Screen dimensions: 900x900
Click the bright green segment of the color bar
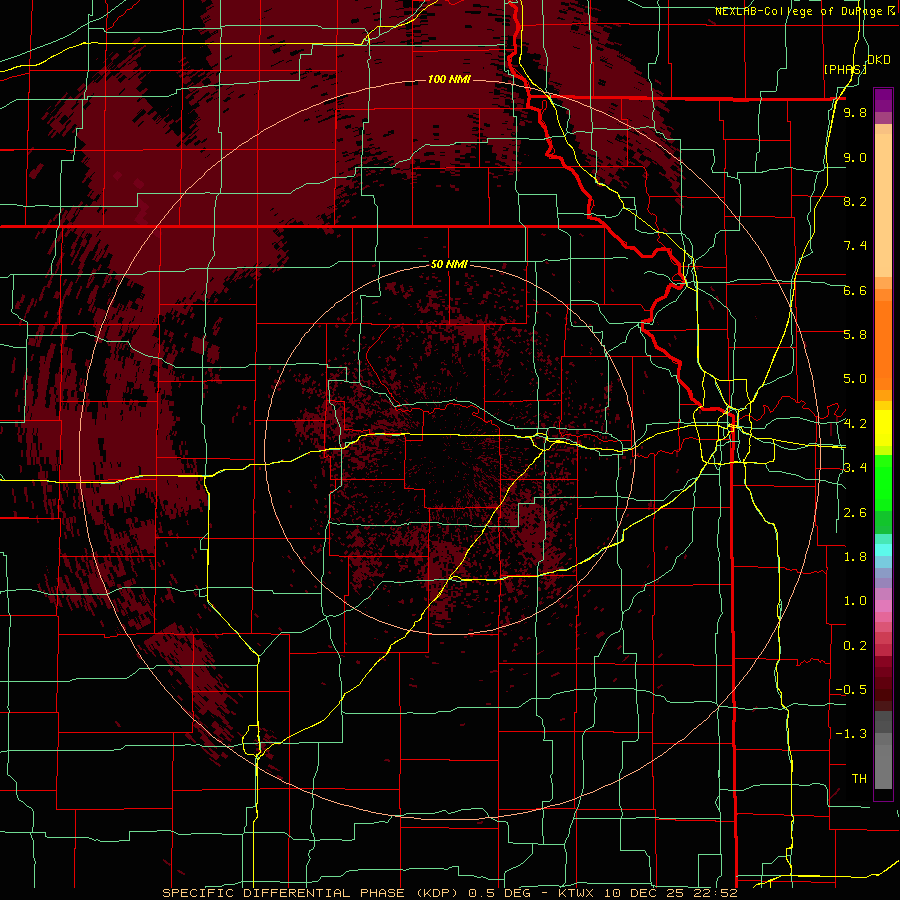point(883,482)
